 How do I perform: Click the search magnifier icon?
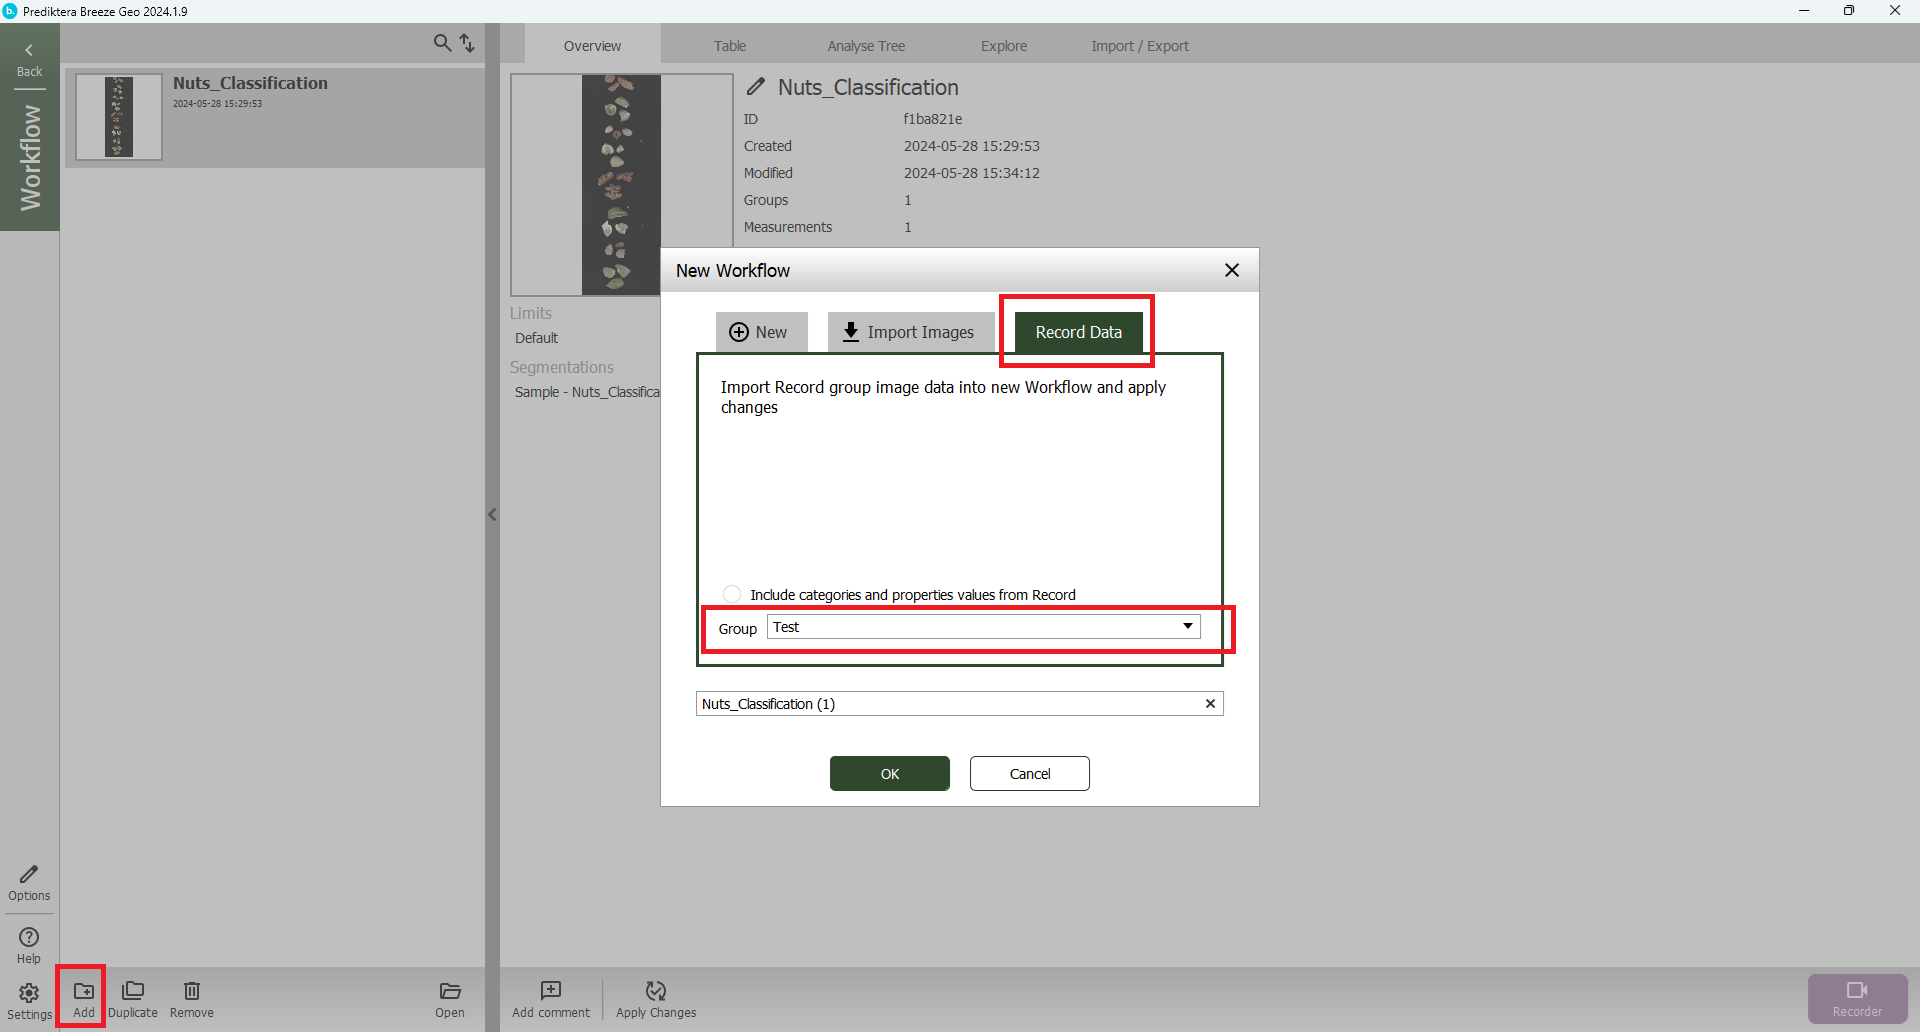[x=442, y=43]
